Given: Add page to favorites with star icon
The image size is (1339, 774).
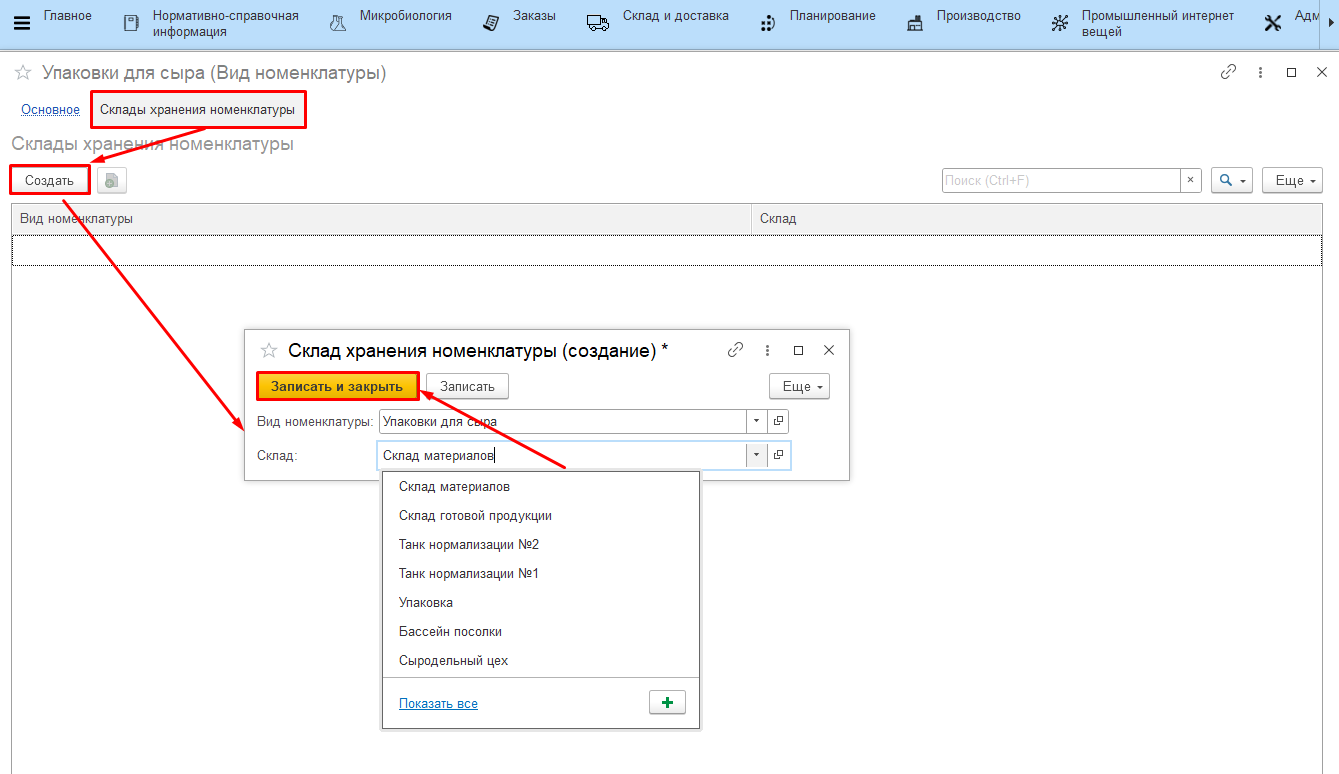Looking at the screenshot, I should pos(22,73).
